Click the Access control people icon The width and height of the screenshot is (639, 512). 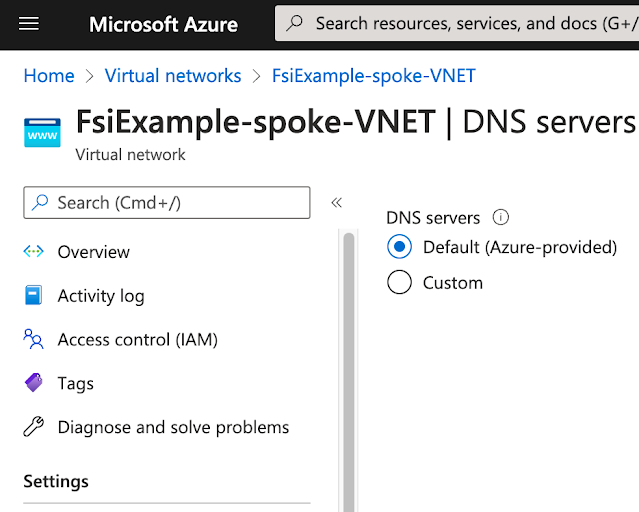[x=33, y=340]
